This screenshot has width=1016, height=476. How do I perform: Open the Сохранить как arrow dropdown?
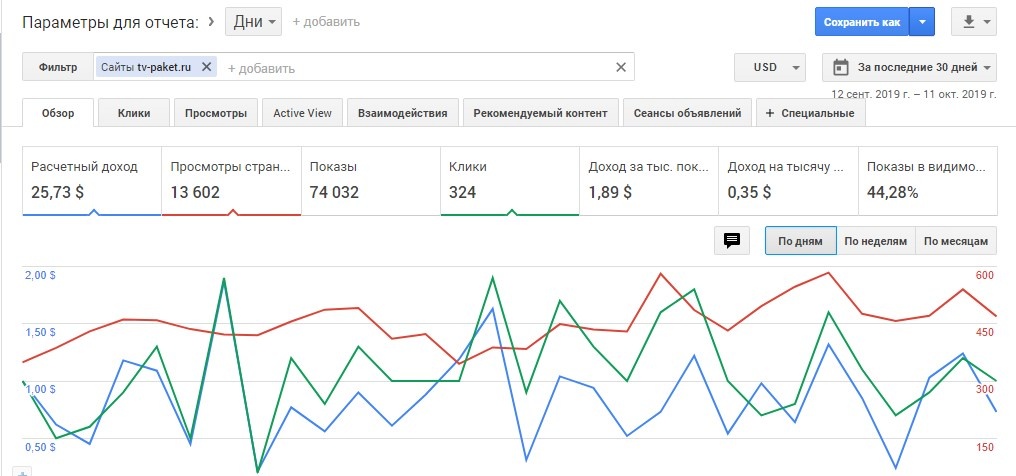tap(923, 21)
